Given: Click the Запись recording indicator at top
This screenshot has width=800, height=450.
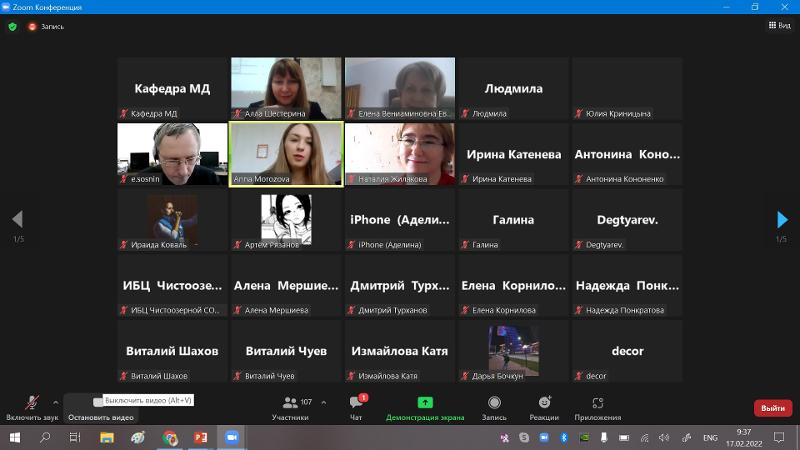Looking at the screenshot, I should [46, 26].
